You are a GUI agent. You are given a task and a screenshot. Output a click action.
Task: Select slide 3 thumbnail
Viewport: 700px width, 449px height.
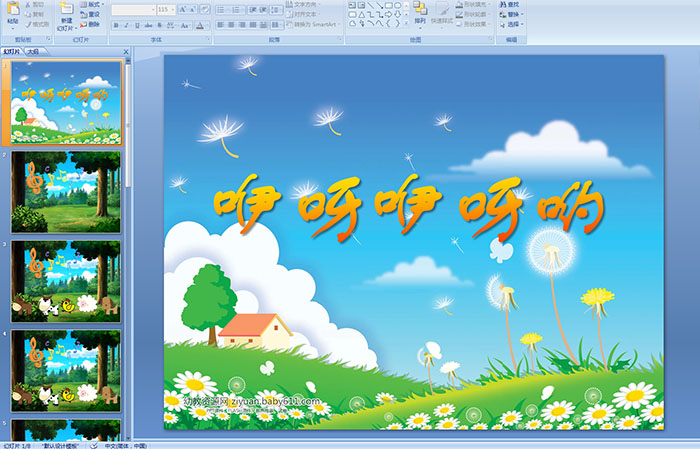coord(66,281)
